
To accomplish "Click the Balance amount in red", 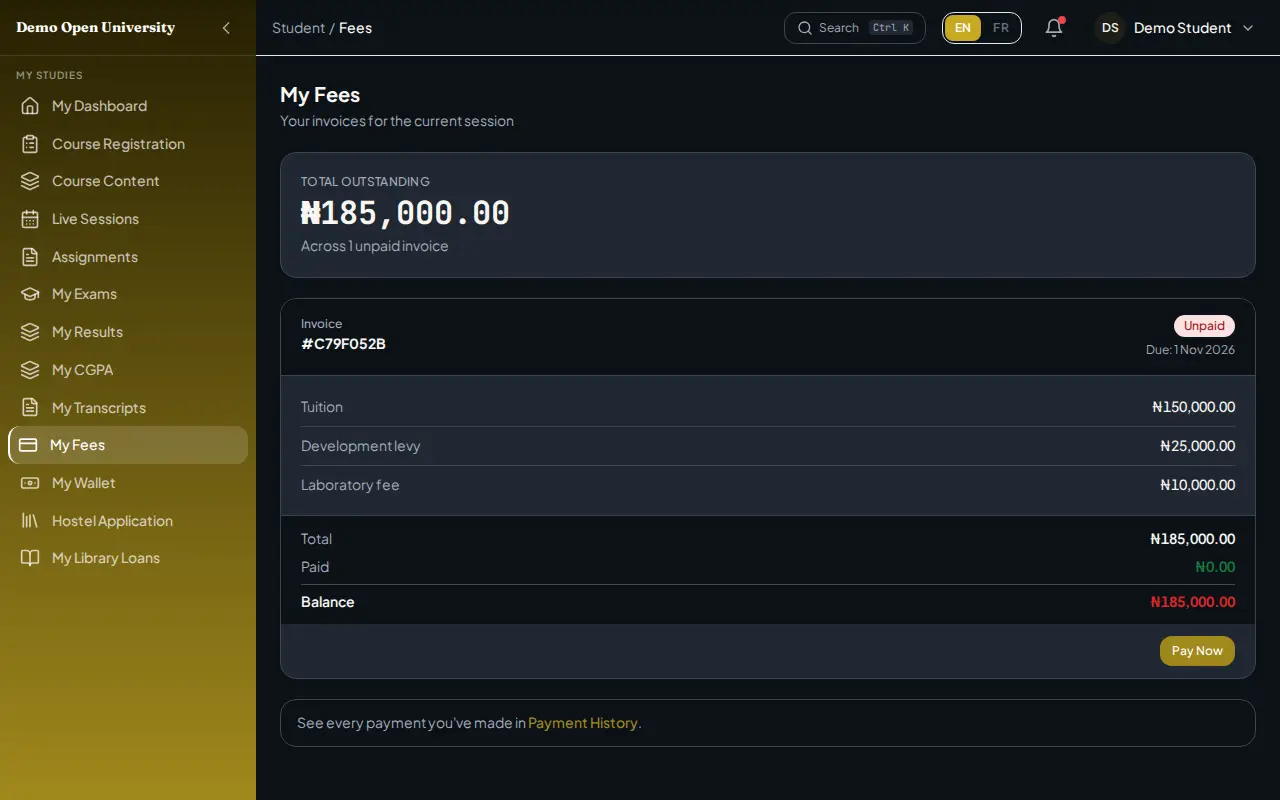I will (x=1192, y=602).
